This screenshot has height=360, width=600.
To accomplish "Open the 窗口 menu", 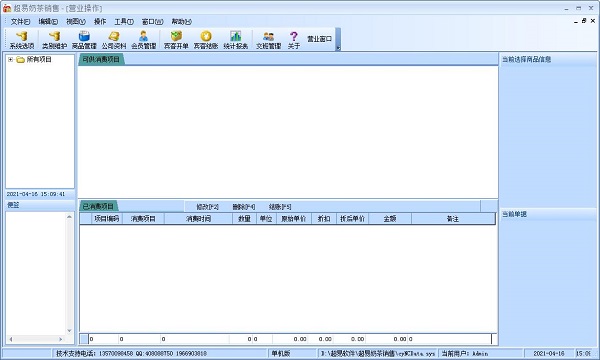I will click(x=152, y=21).
